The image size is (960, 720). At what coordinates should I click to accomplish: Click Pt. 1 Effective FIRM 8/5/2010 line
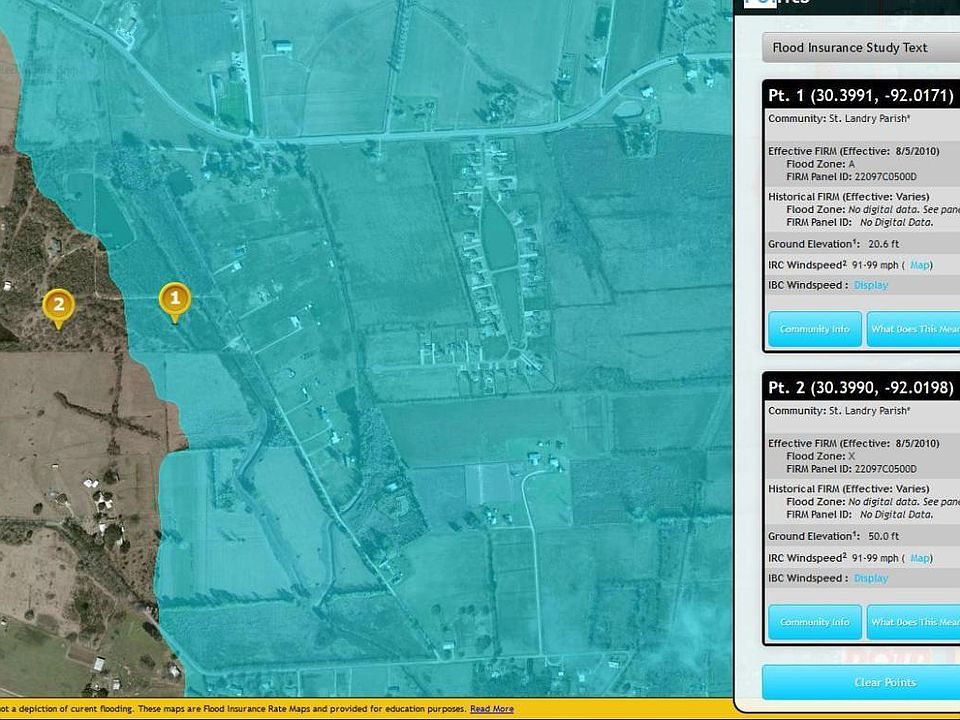click(x=853, y=151)
